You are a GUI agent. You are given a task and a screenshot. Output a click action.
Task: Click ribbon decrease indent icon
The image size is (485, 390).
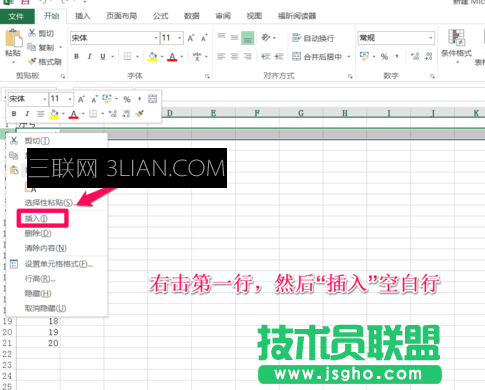[266, 56]
